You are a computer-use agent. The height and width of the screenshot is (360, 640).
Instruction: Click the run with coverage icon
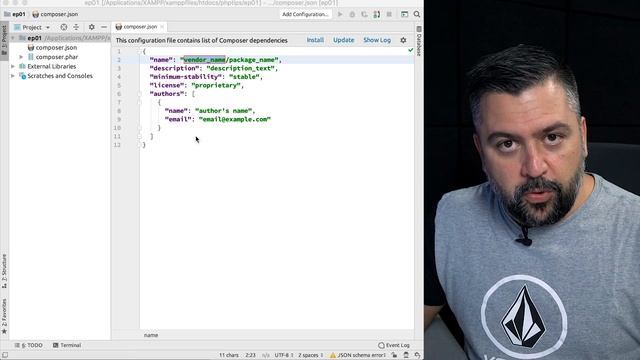pos(364,14)
